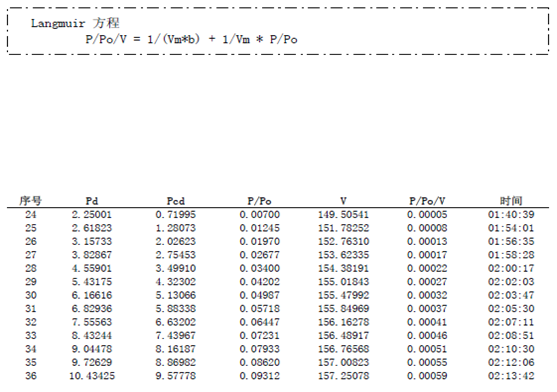The height and width of the screenshot is (392, 557).
Task: Click the Pcd column header
Action: click(175, 201)
